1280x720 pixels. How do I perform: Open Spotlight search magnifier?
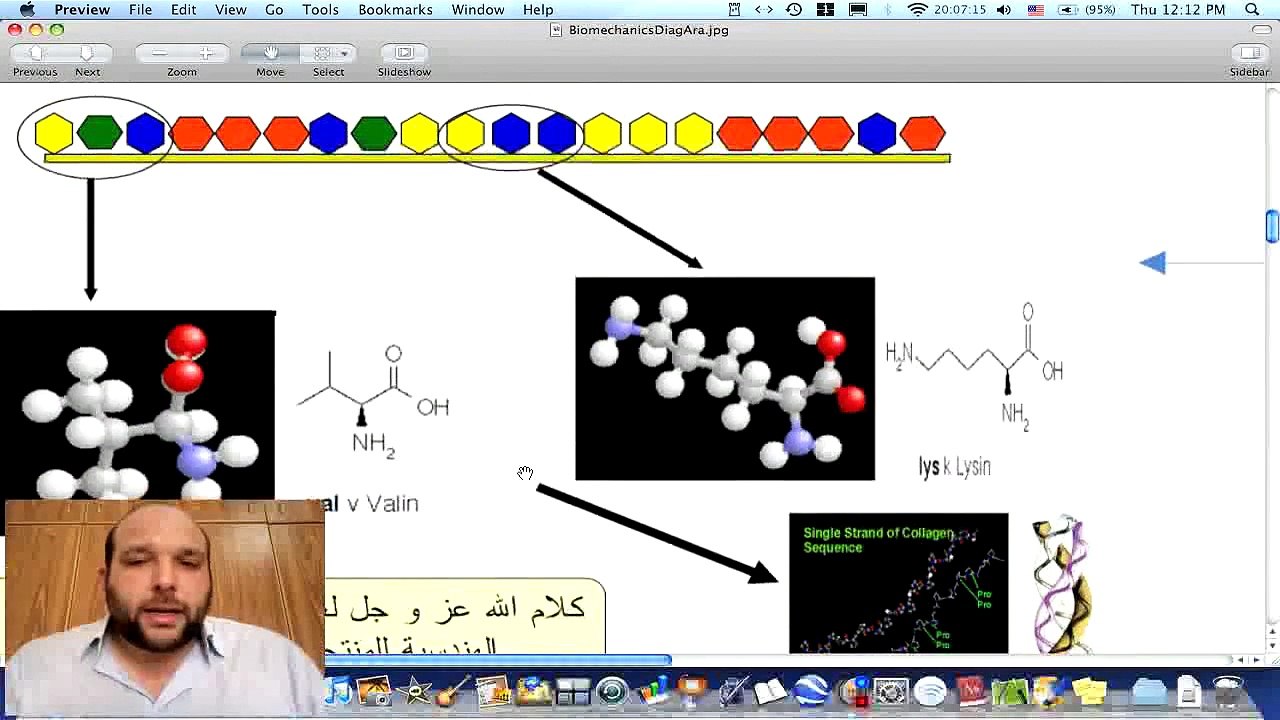point(1252,10)
